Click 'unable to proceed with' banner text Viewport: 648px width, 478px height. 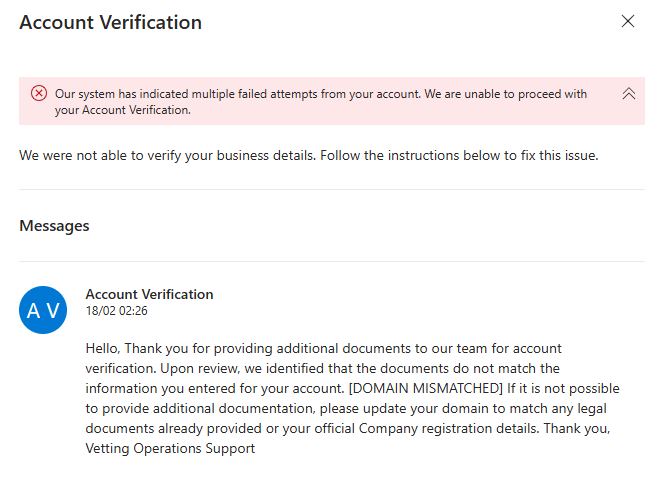[526, 94]
